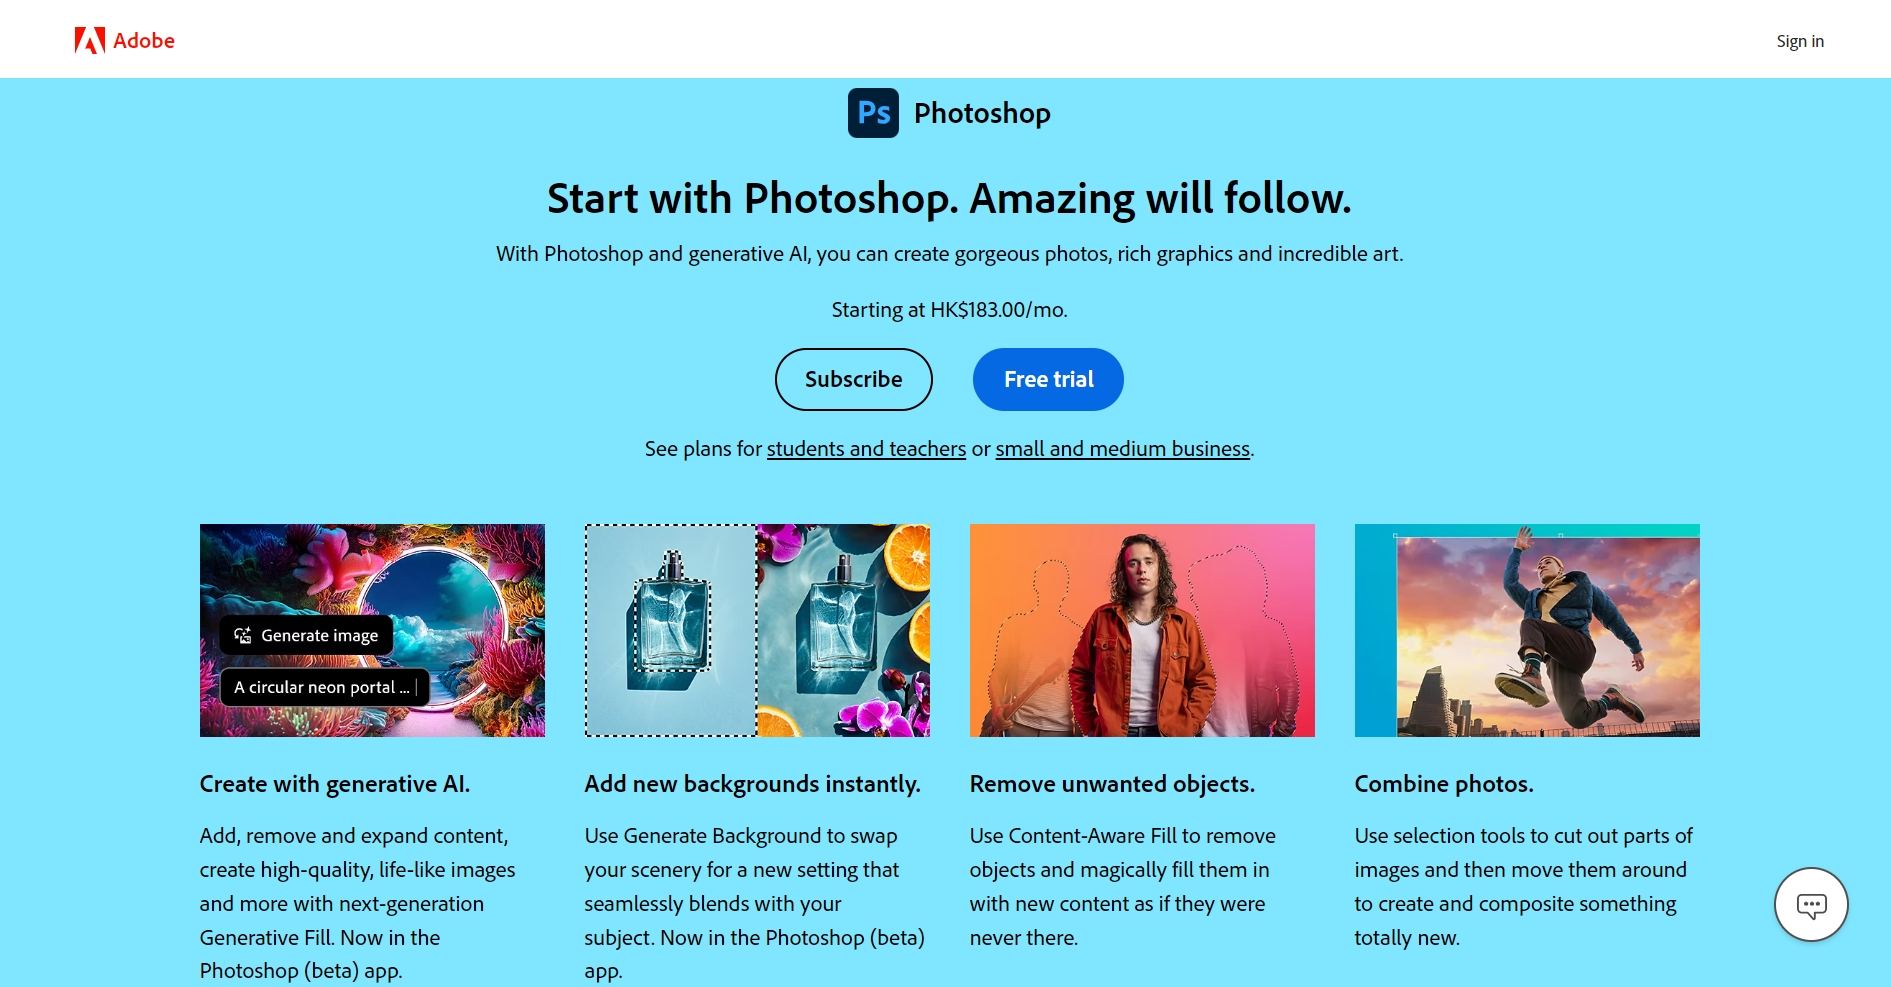Select the Create with generative AI heading
1891x987 pixels.
click(x=334, y=784)
